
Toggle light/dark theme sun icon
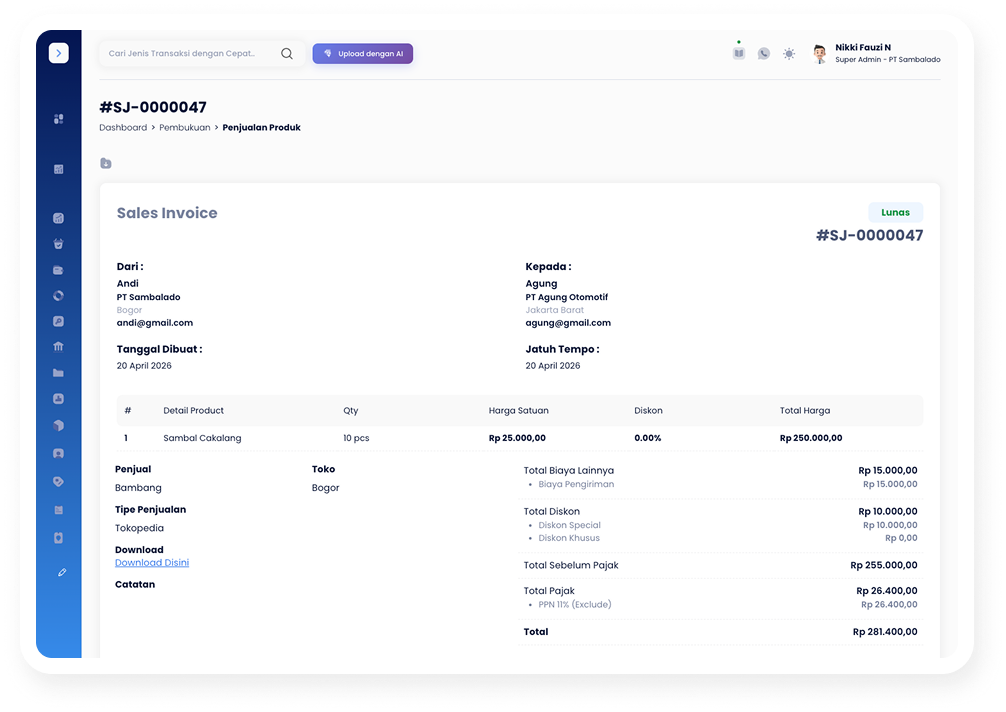pyautogui.click(x=789, y=54)
